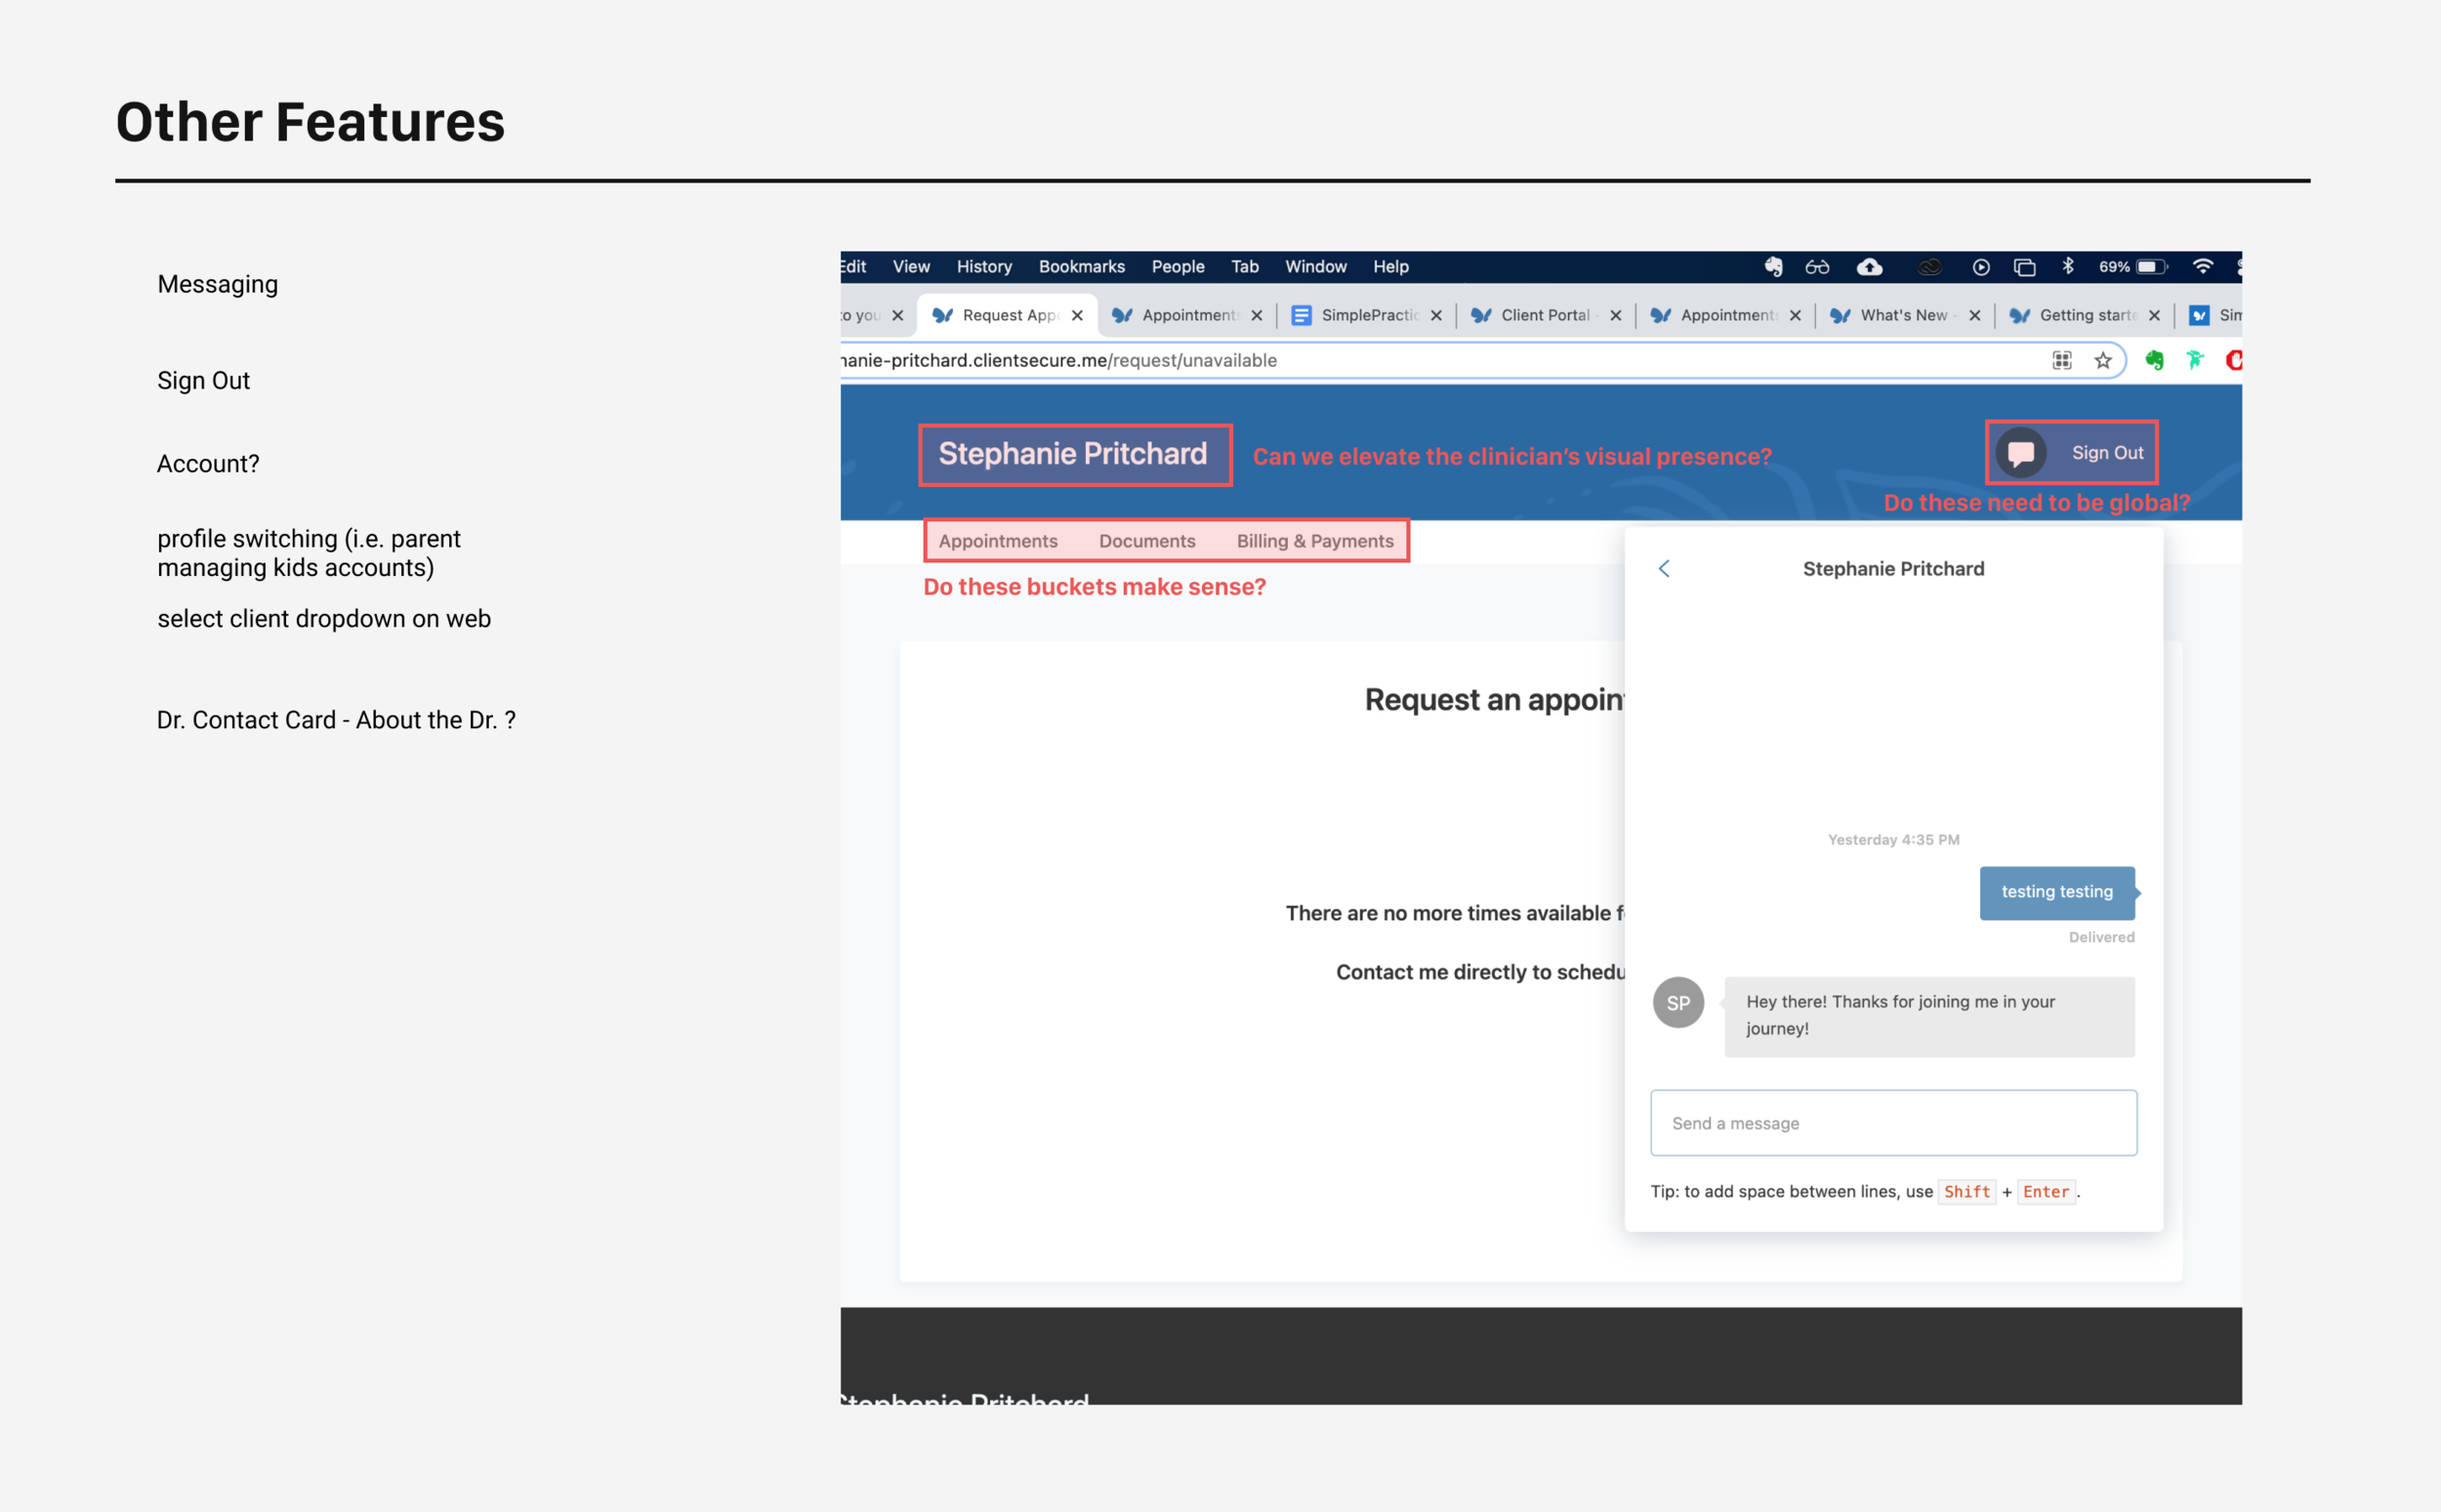Click the SP avatar in the chat
The width and height of the screenshot is (2441, 1512).
(1678, 1002)
